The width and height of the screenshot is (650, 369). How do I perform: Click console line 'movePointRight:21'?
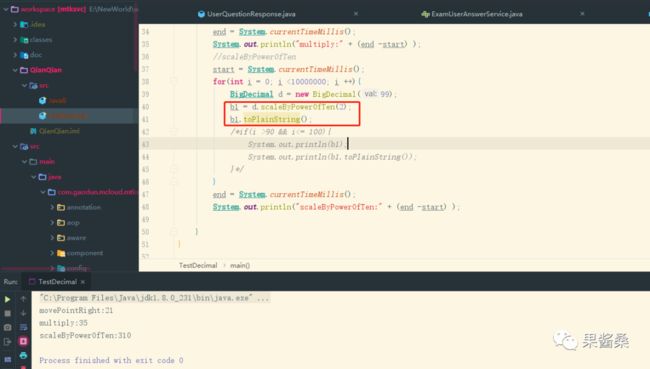pos(76,311)
